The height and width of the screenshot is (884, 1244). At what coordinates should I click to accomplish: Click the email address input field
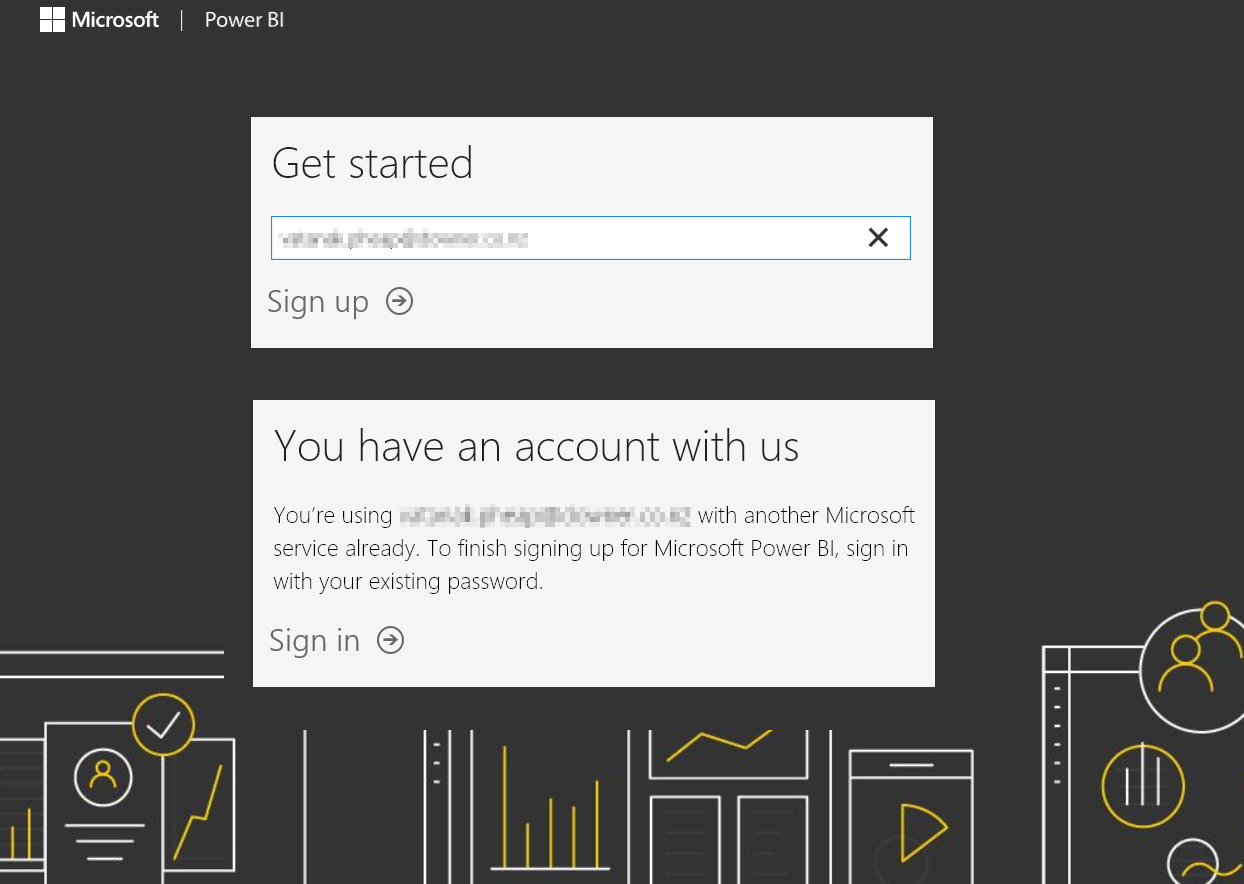[x=590, y=238]
